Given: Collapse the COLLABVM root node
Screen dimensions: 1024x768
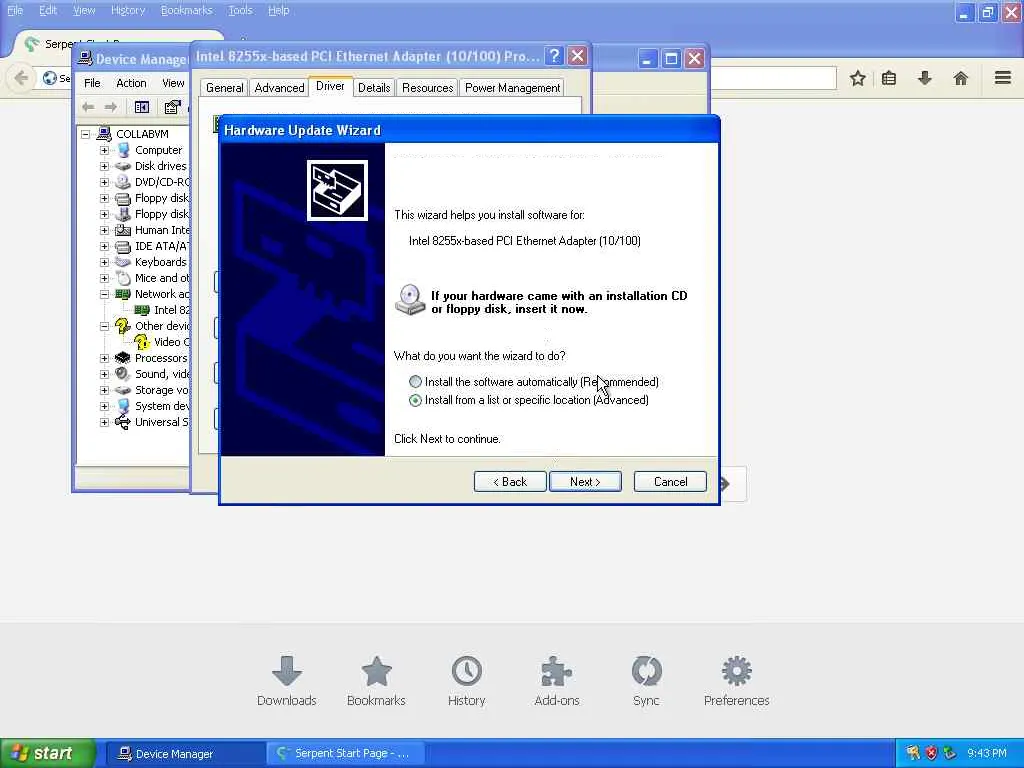Looking at the screenshot, I should coord(86,134).
